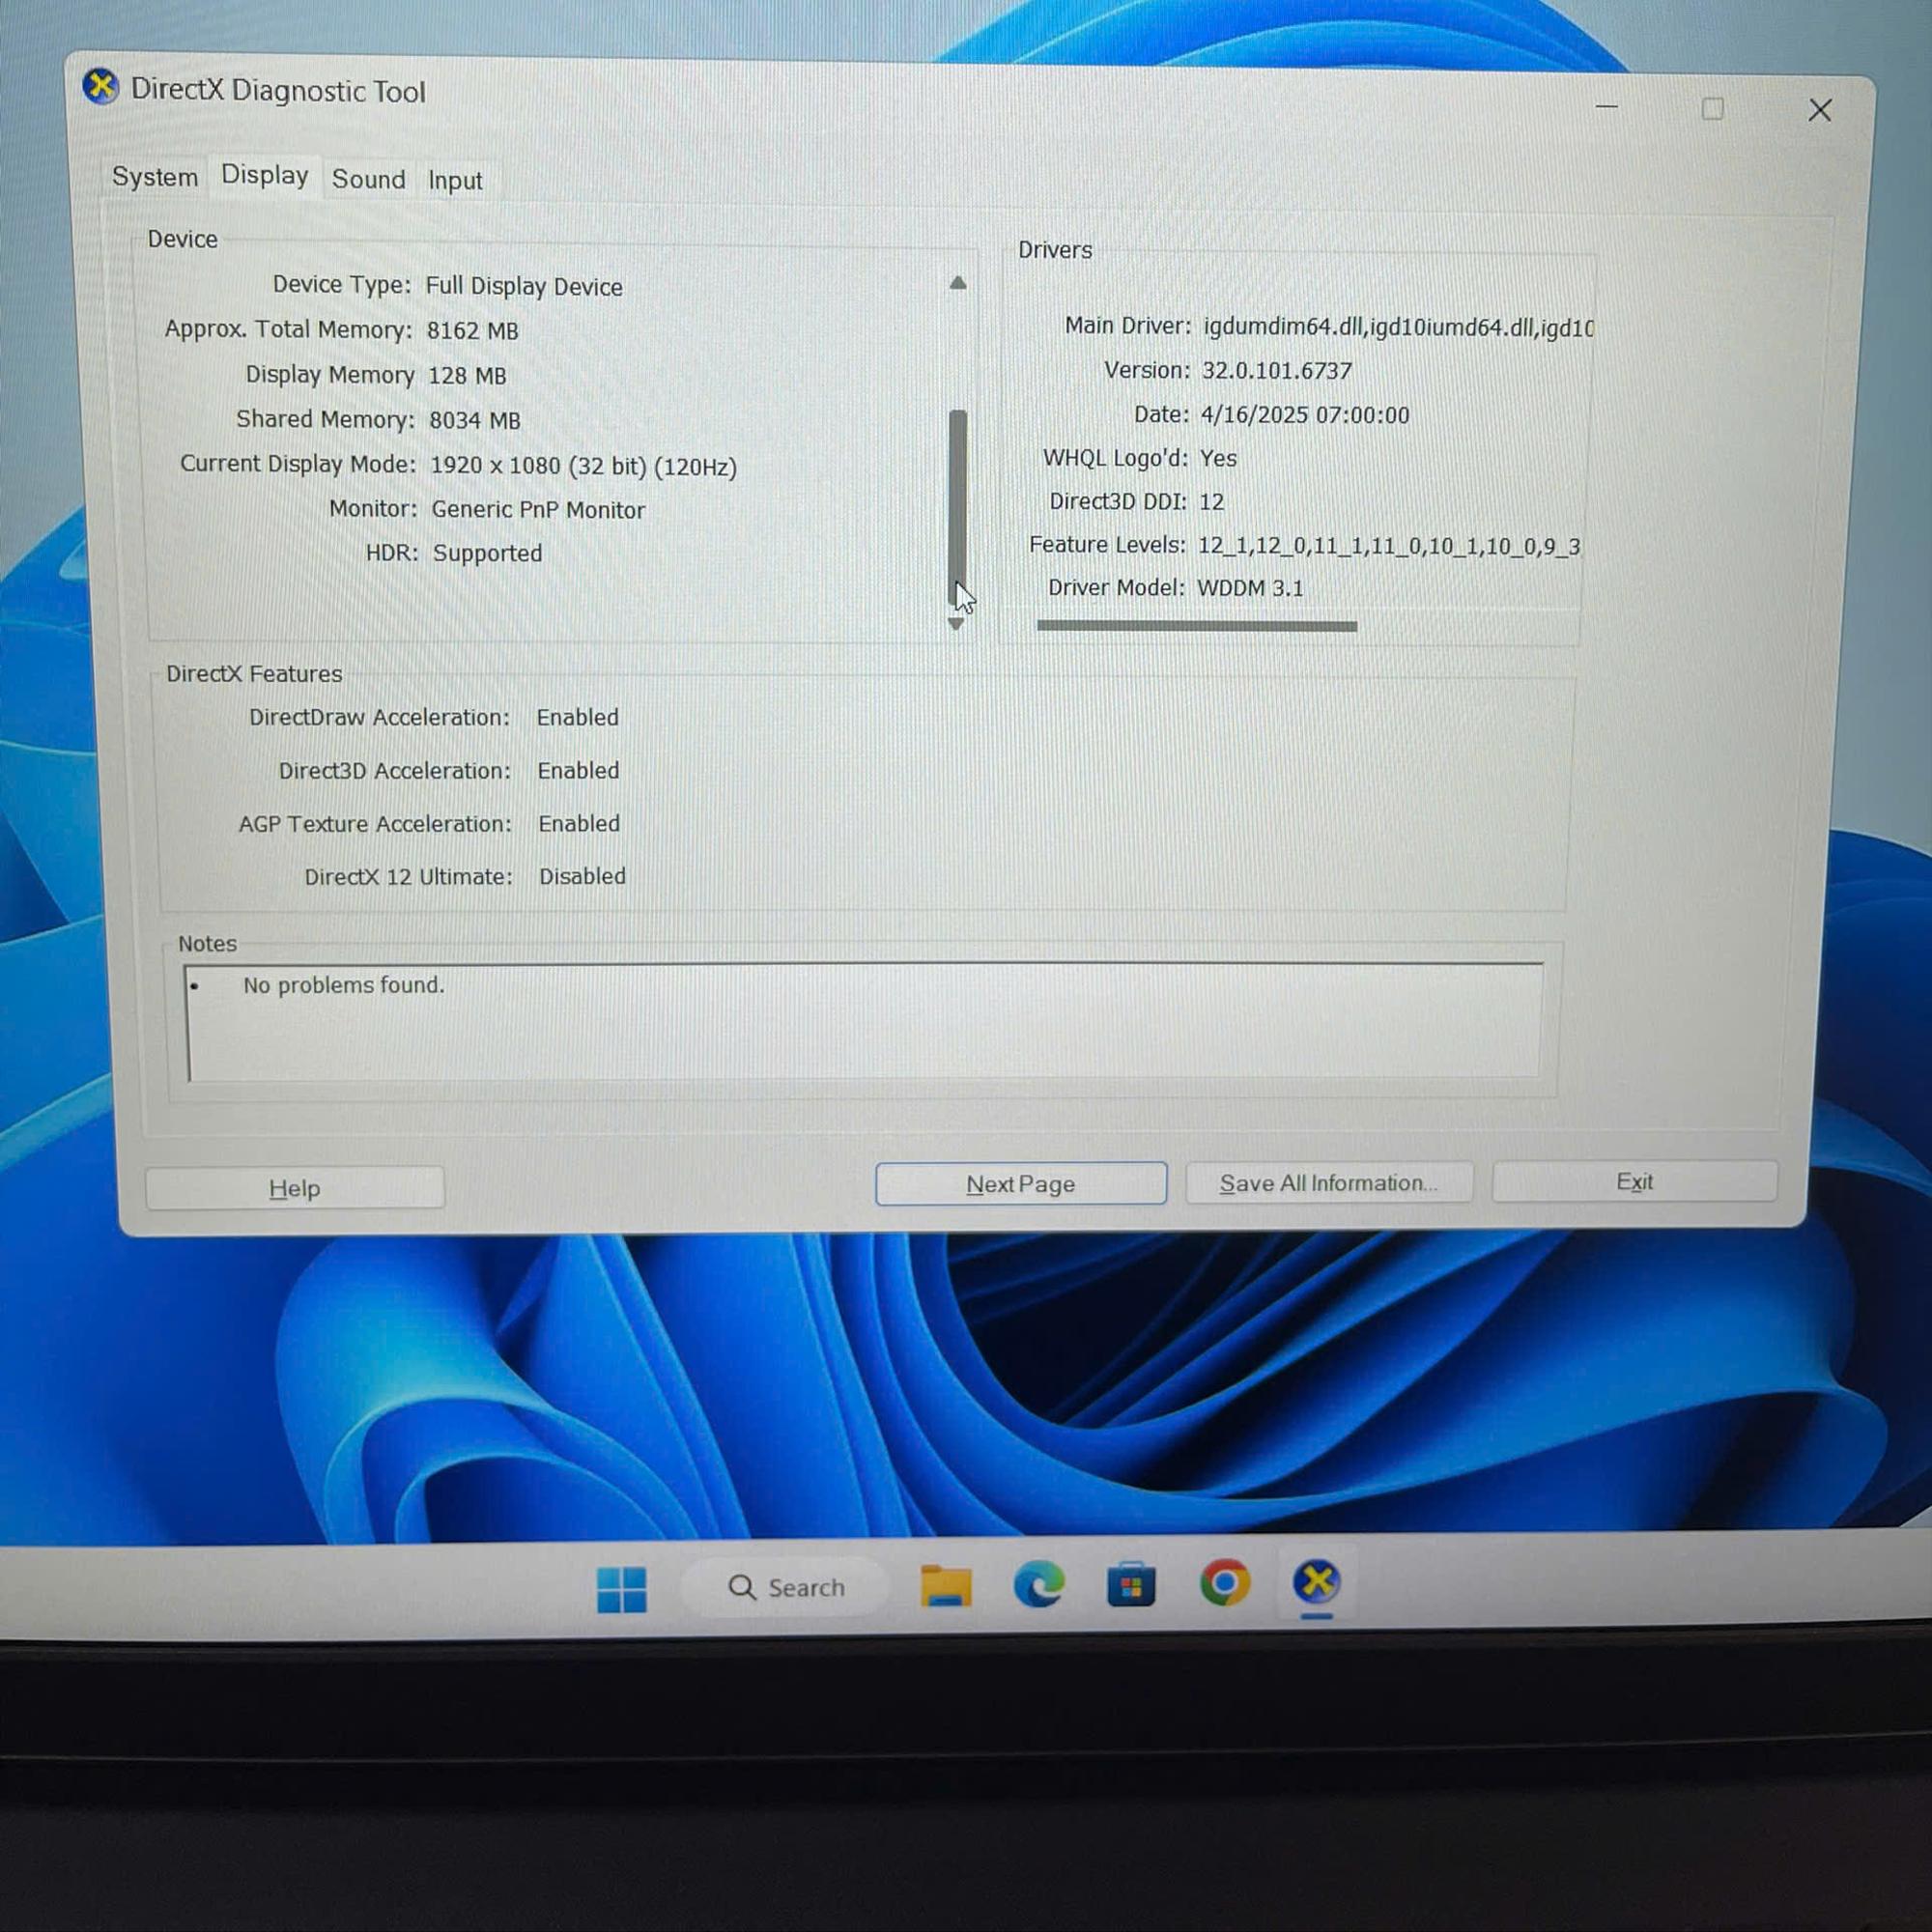Click the 'WDDM 3.1' driver model value
1932x1932 pixels.
[x=1250, y=588]
